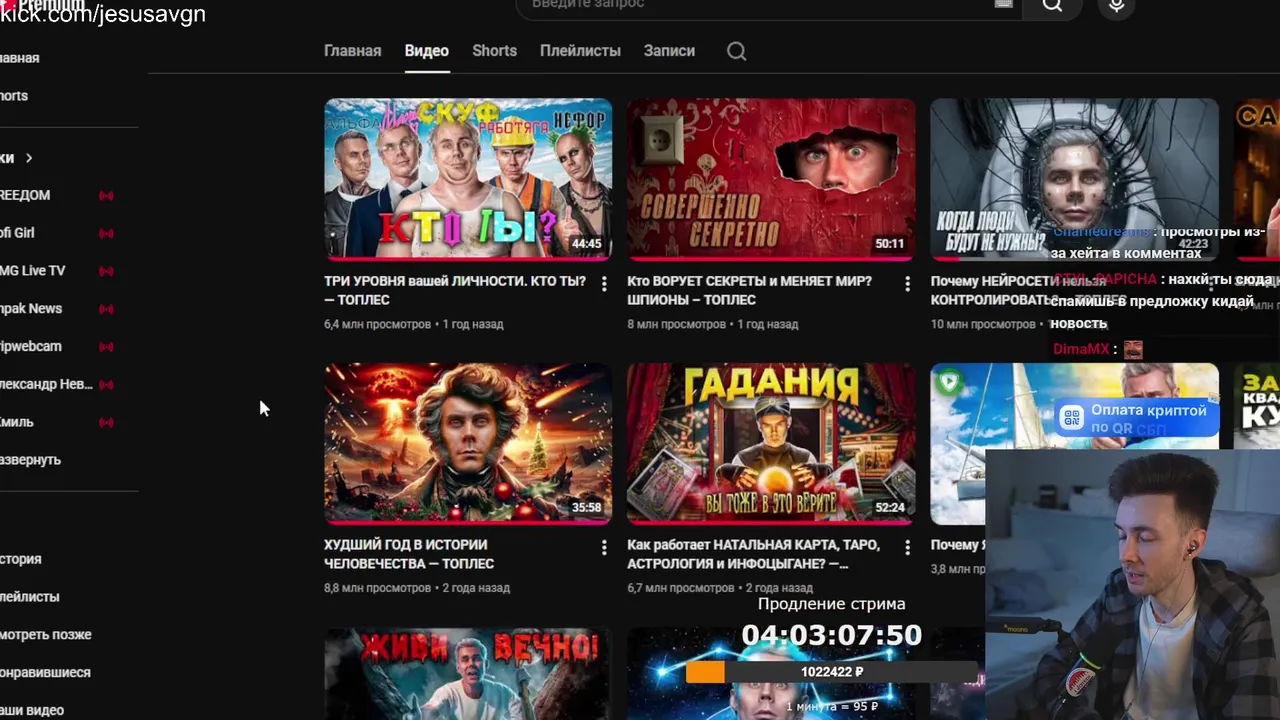Click the live indicator next to Александр Нев...
The width and height of the screenshot is (1280, 720).
point(106,384)
